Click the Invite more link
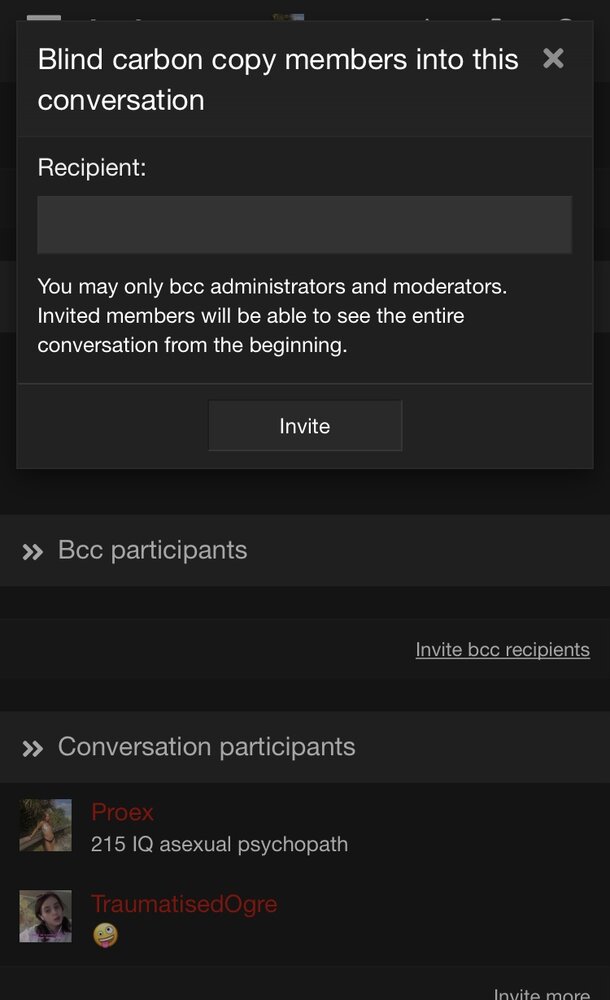This screenshot has height=1000, width=610. pyautogui.click(x=541, y=993)
